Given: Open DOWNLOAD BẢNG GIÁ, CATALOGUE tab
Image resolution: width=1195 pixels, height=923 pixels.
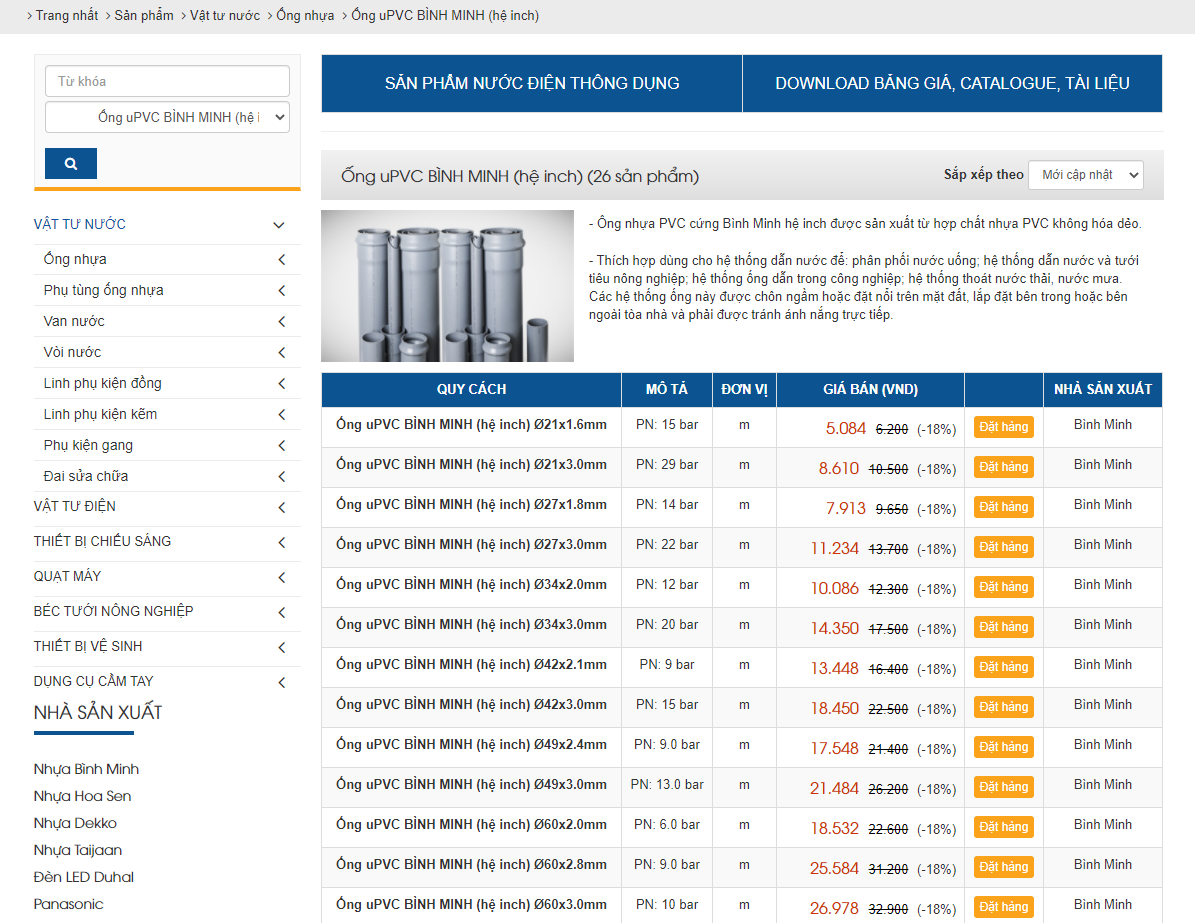Looking at the screenshot, I should click(953, 83).
